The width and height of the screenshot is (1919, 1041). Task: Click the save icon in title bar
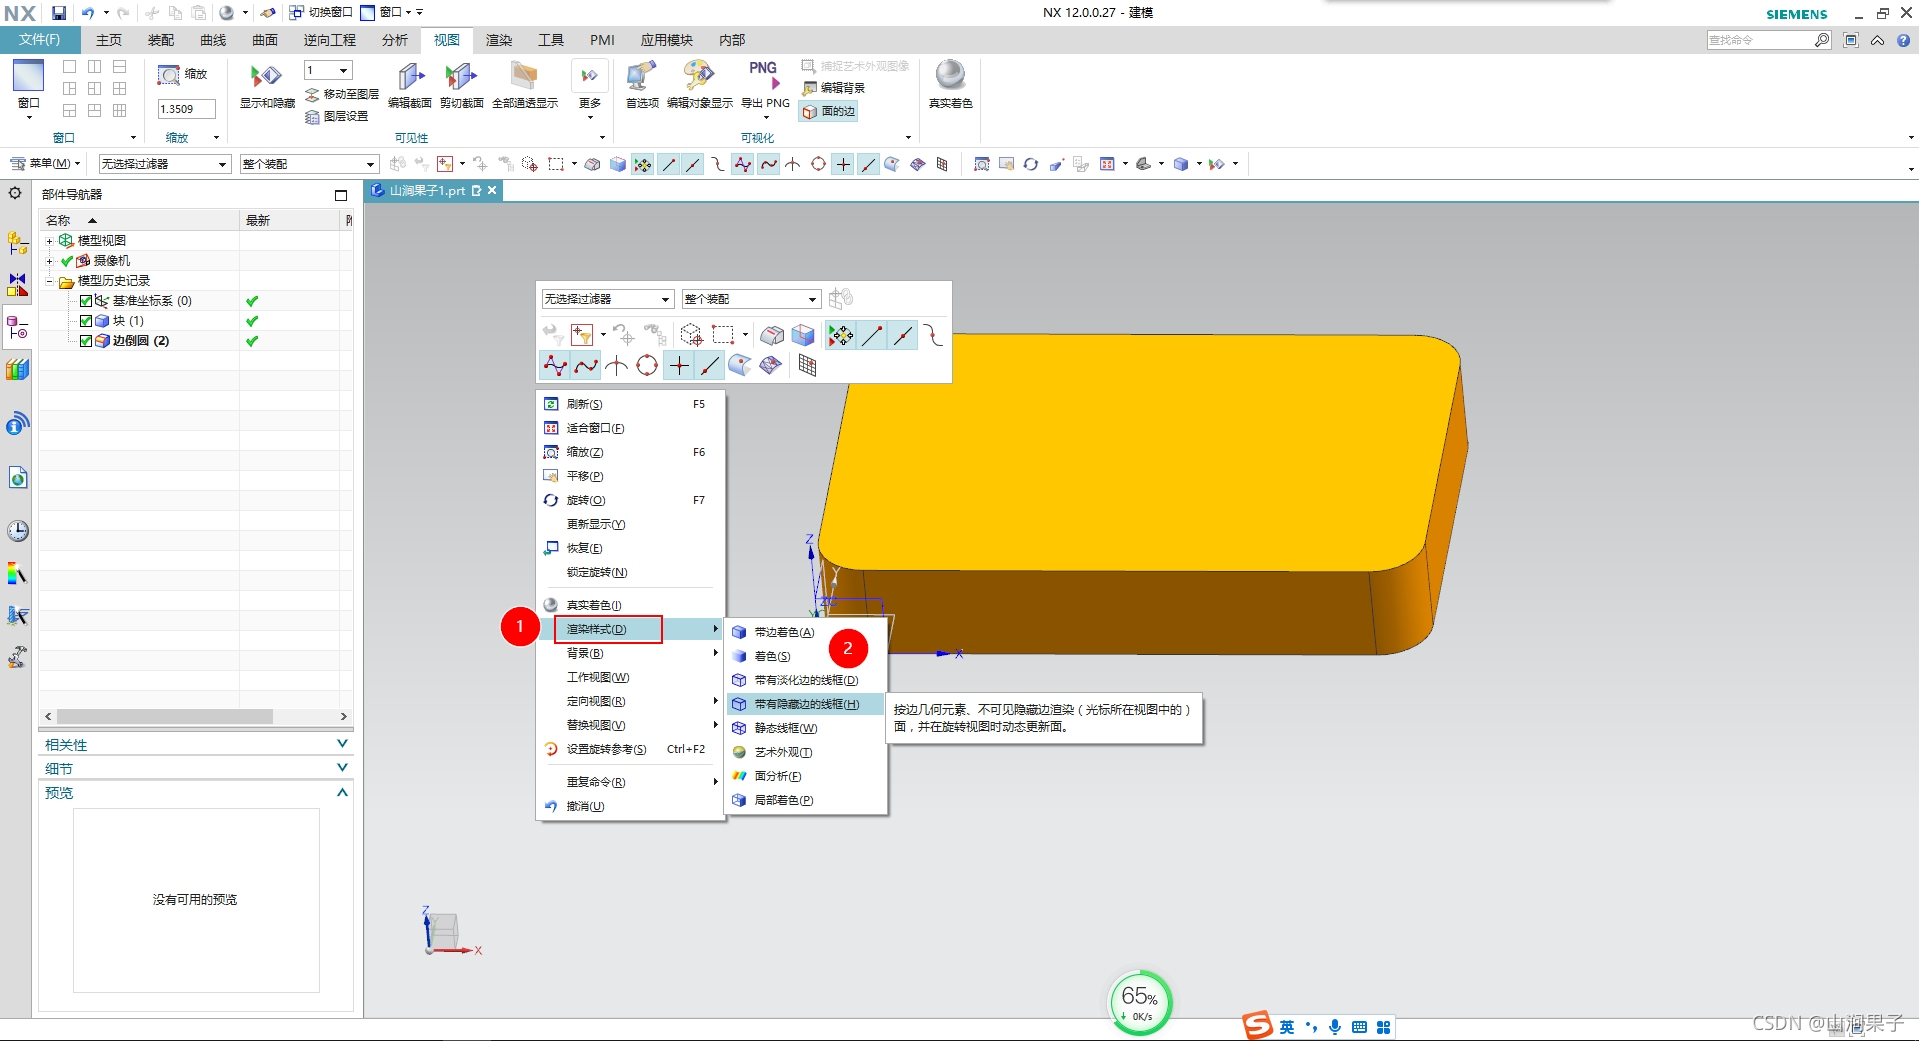coord(59,13)
